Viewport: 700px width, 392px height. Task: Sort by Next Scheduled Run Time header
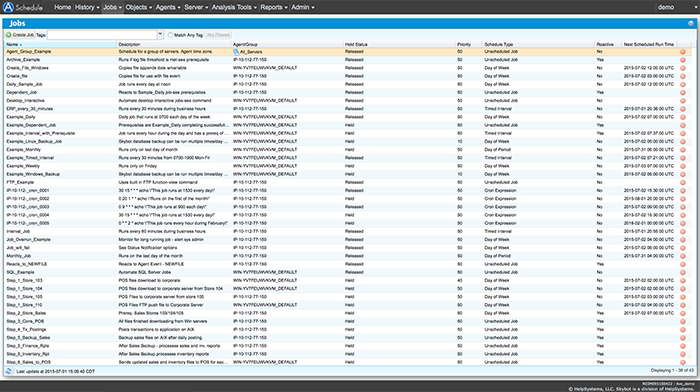(650, 44)
